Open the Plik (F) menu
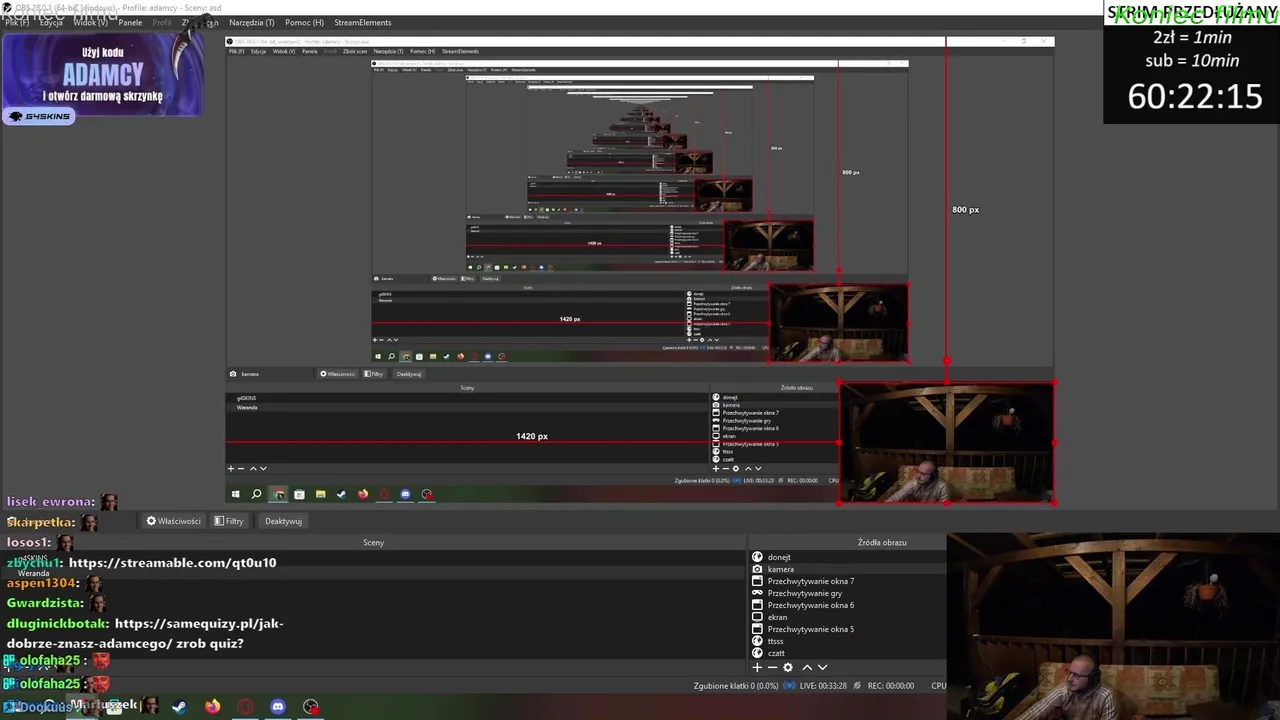 coord(17,22)
